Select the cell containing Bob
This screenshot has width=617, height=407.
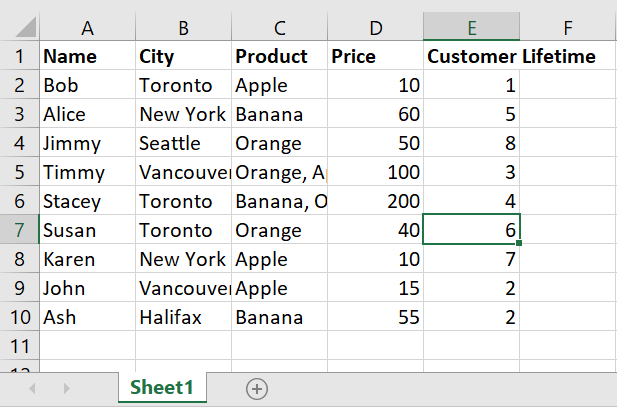[x=86, y=85]
